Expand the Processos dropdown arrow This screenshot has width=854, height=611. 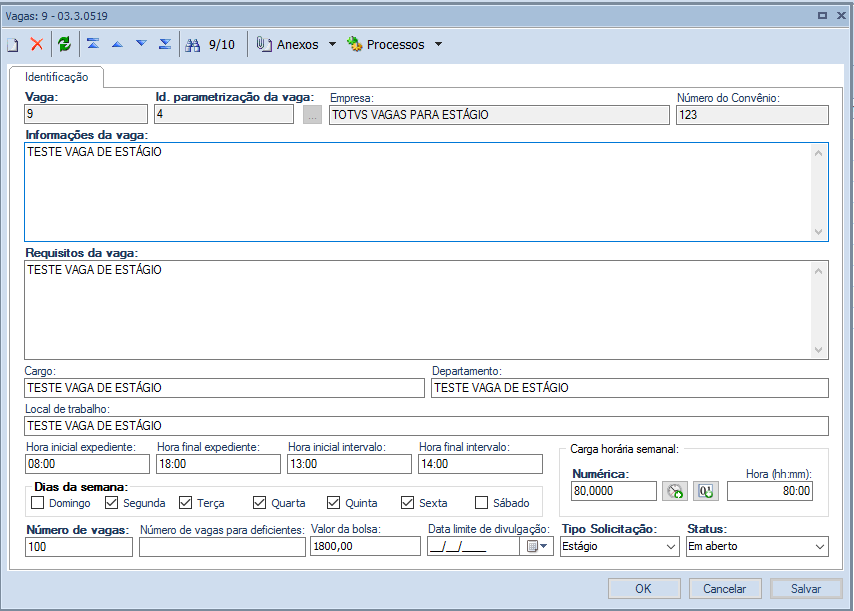coord(438,44)
